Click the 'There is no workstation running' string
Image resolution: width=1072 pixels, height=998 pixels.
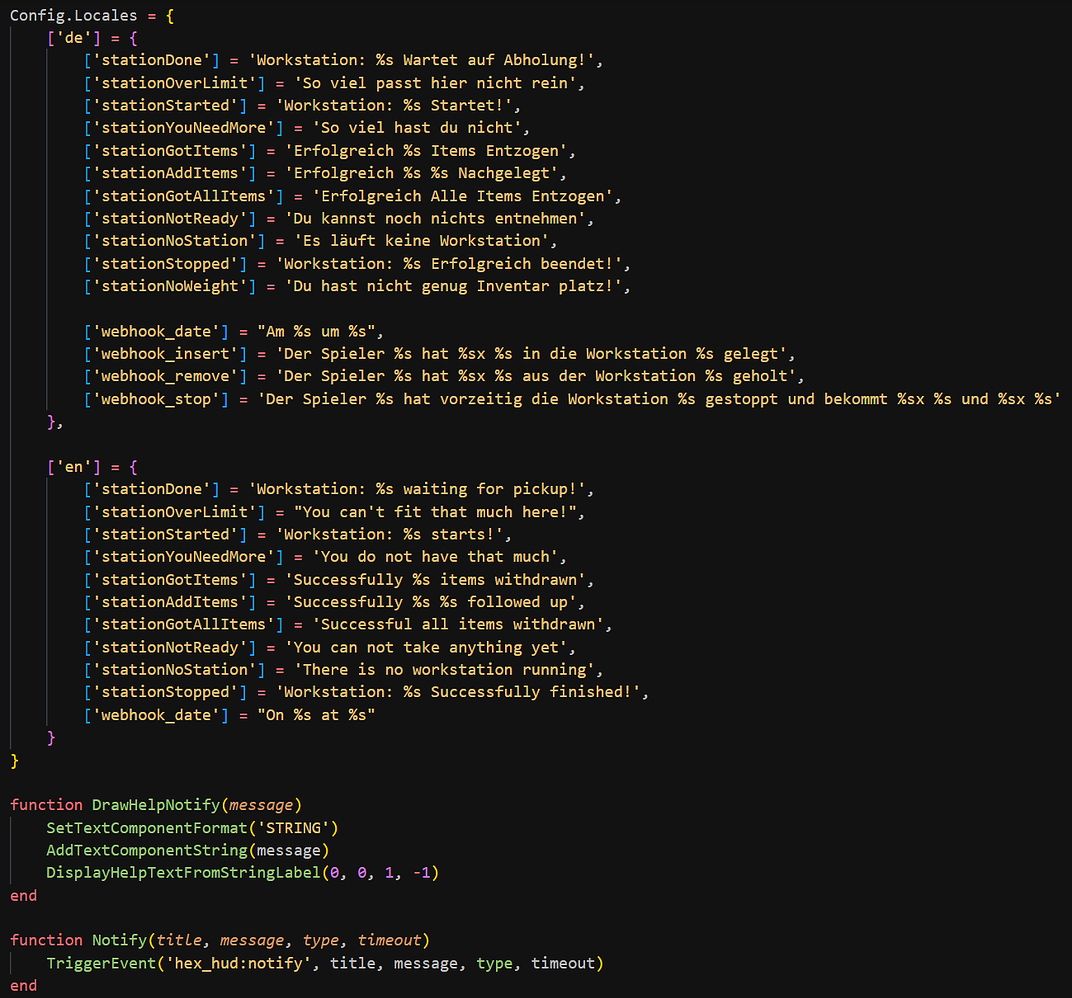click(x=448, y=670)
